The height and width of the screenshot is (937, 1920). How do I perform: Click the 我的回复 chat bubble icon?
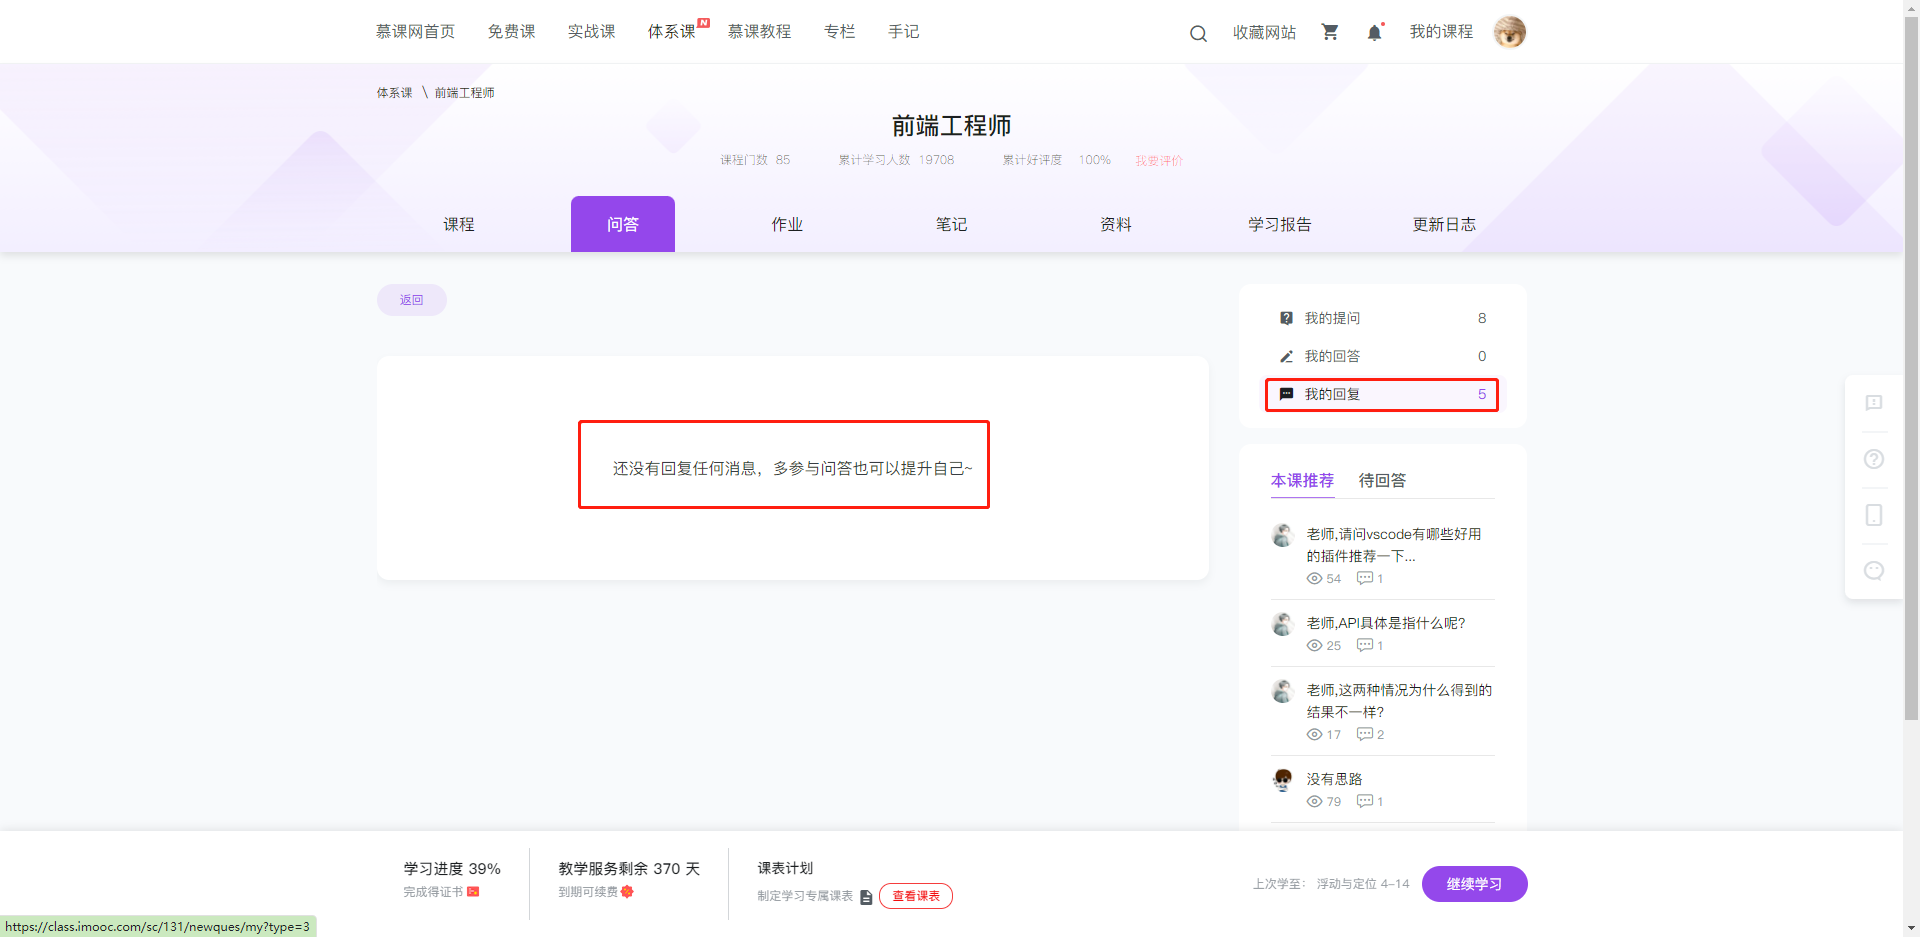click(1287, 394)
